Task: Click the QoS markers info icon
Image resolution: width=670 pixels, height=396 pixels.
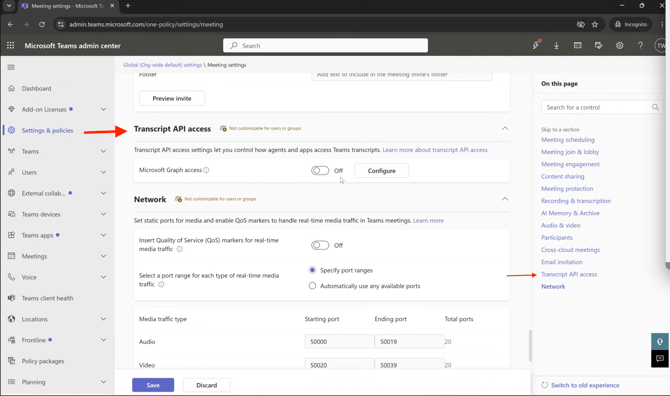Action: 179,249
